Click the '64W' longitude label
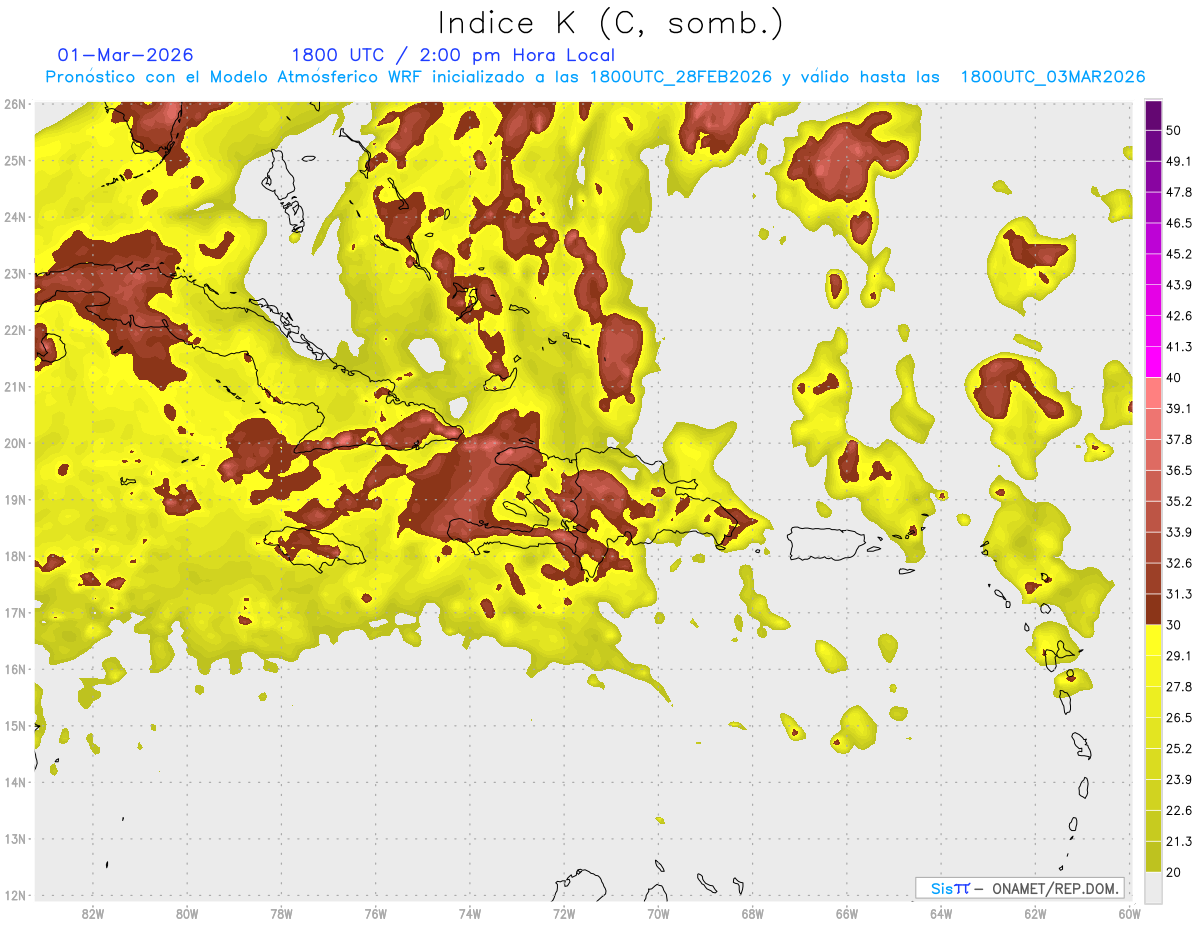This screenshot has width=1200, height=927. tap(941, 913)
